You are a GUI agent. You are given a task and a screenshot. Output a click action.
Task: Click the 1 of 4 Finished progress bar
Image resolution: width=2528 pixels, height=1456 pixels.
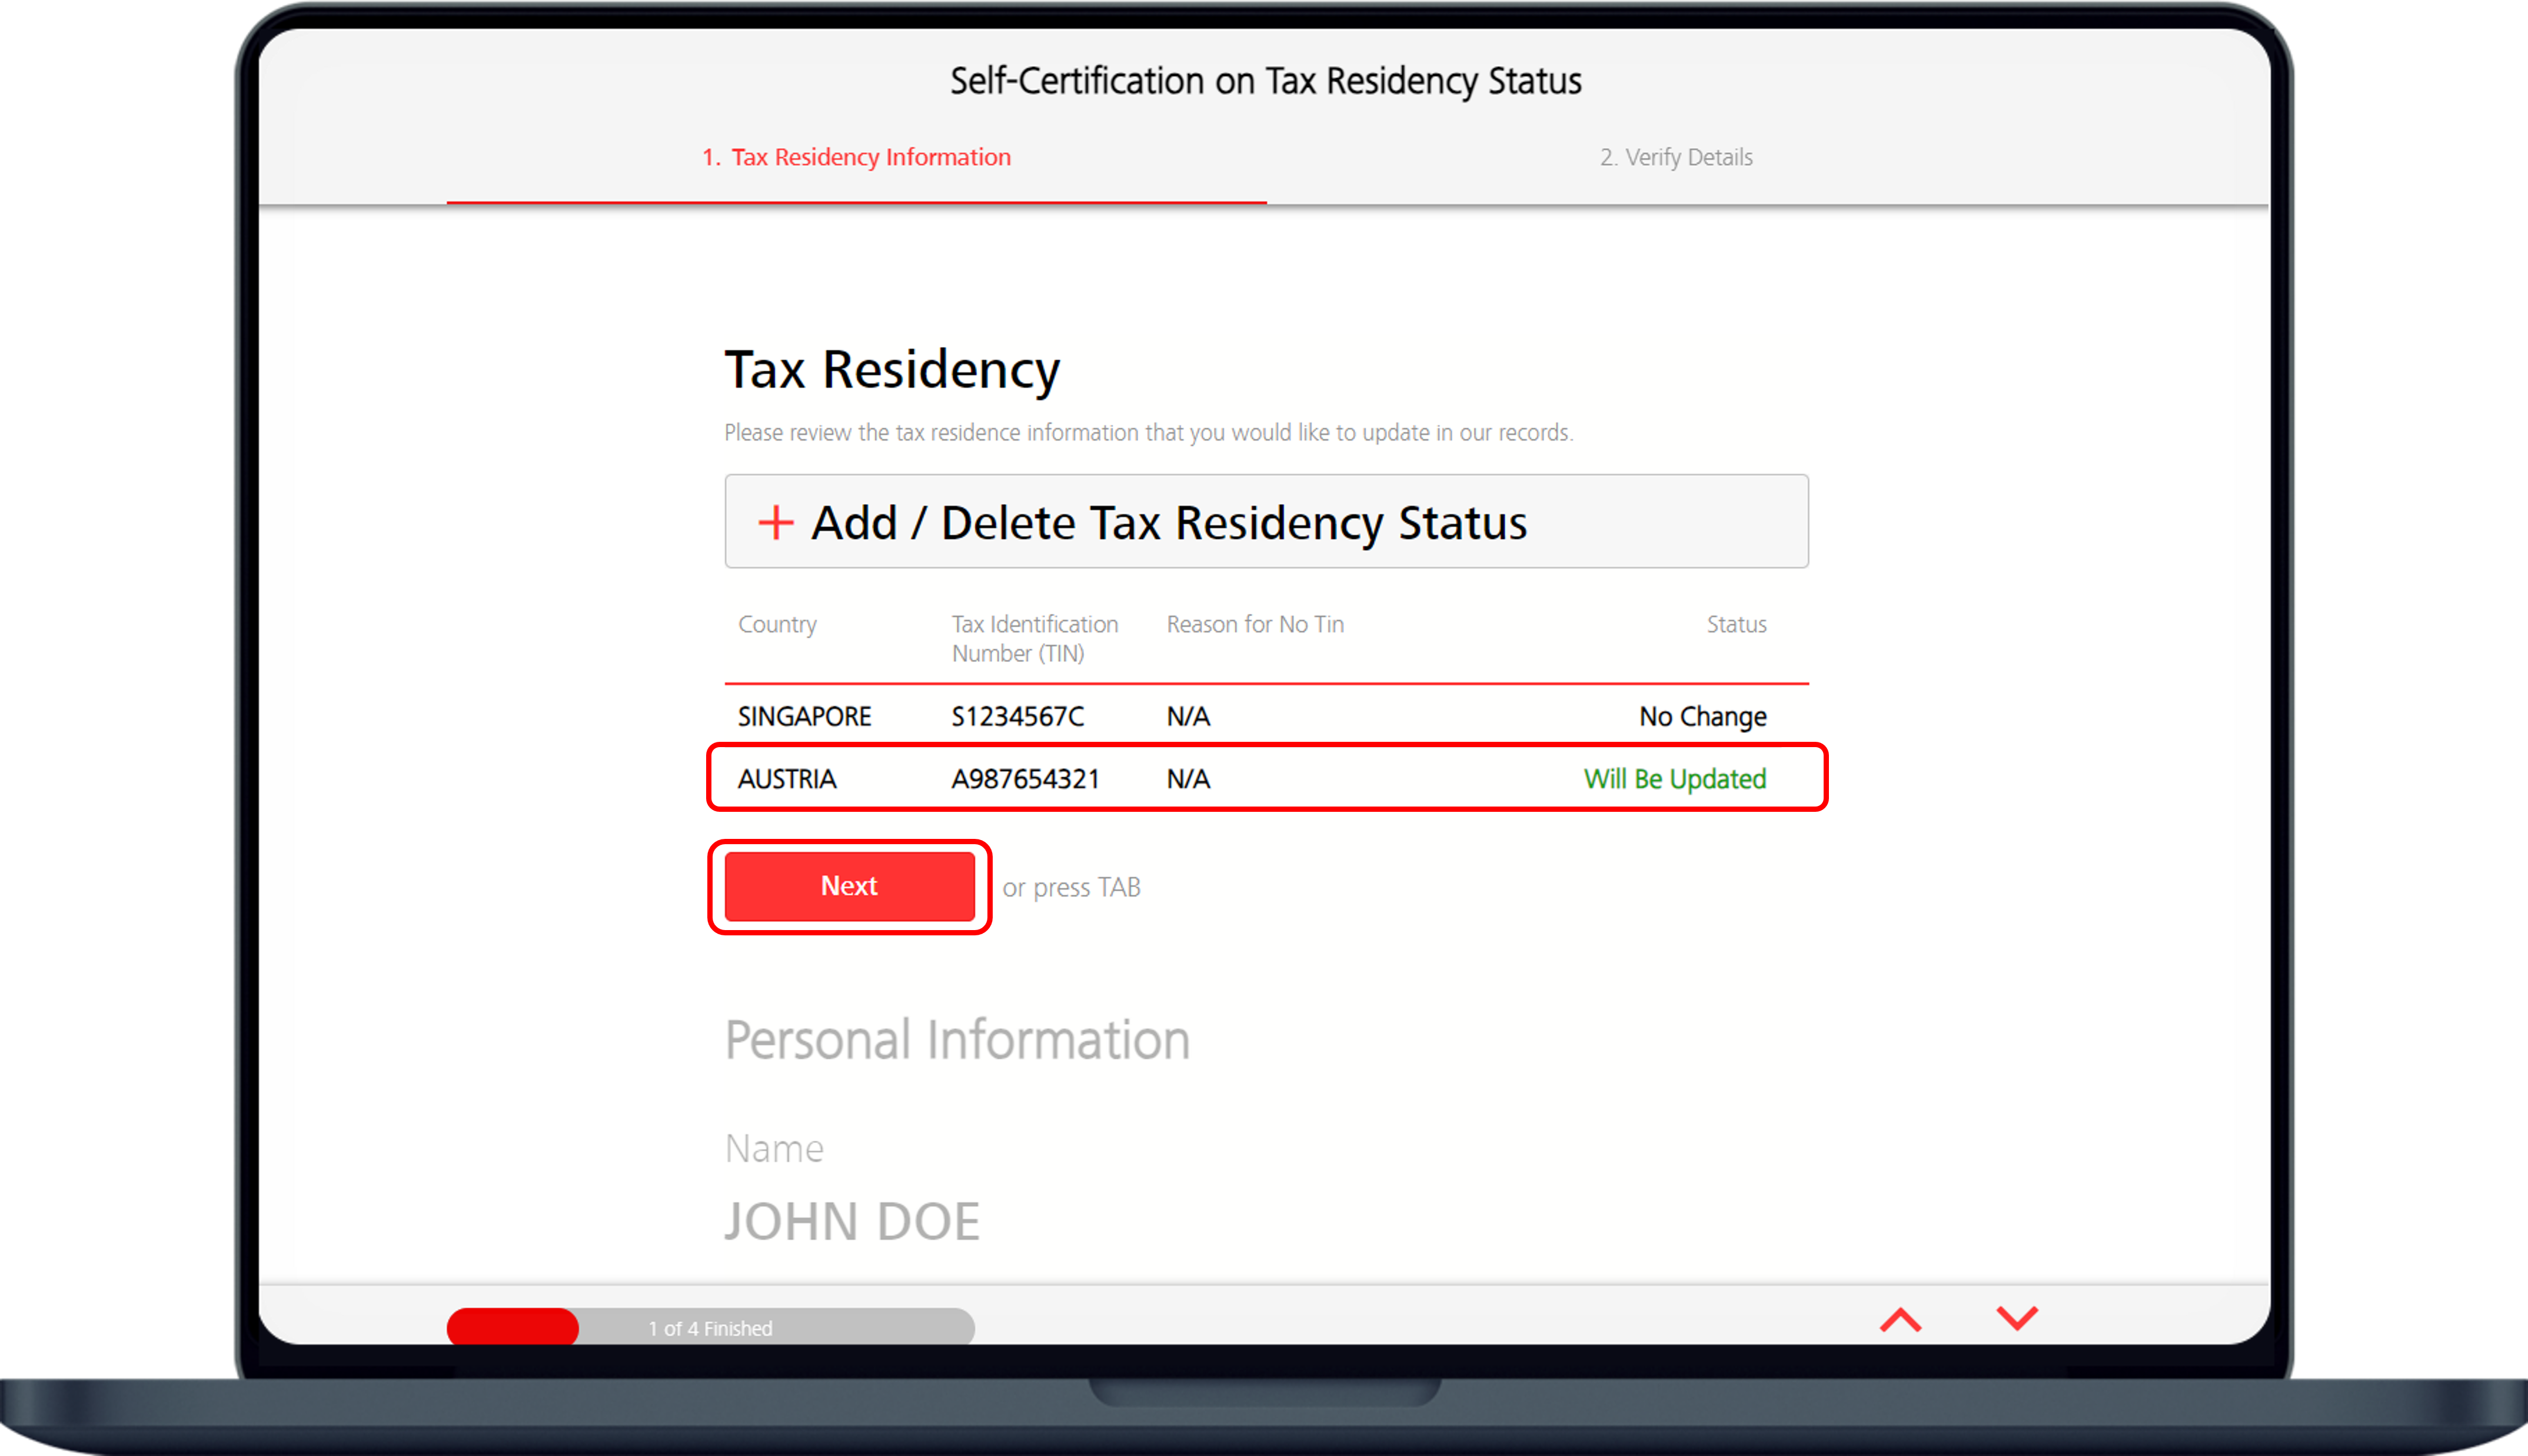tap(710, 1327)
